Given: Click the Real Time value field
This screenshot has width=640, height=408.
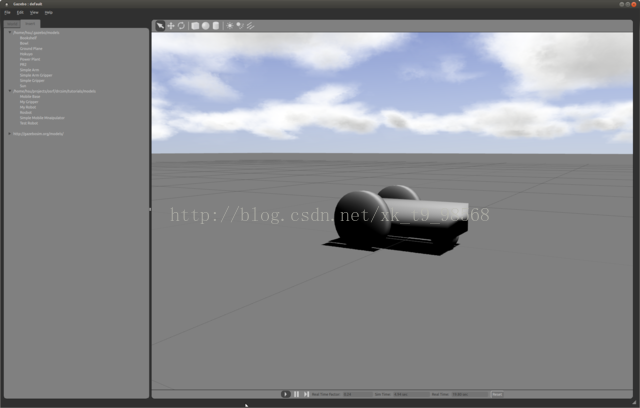Looking at the screenshot, I should pos(470,394).
